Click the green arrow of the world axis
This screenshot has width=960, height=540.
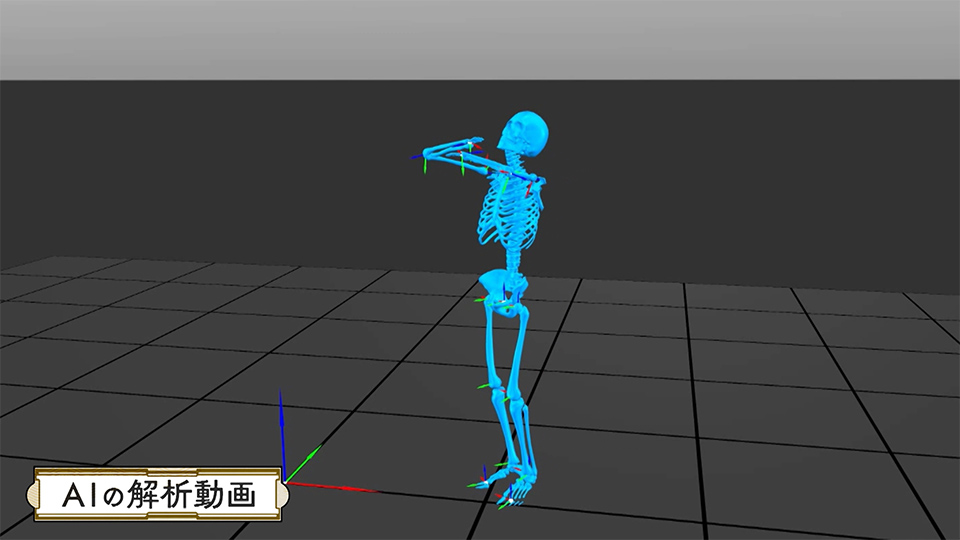point(303,463)
